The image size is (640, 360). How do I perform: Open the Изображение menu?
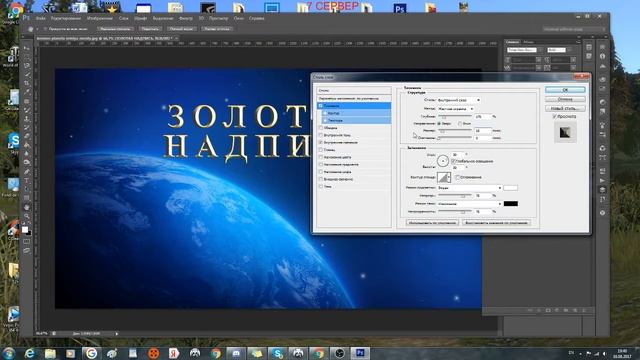[x=100, y=18]
